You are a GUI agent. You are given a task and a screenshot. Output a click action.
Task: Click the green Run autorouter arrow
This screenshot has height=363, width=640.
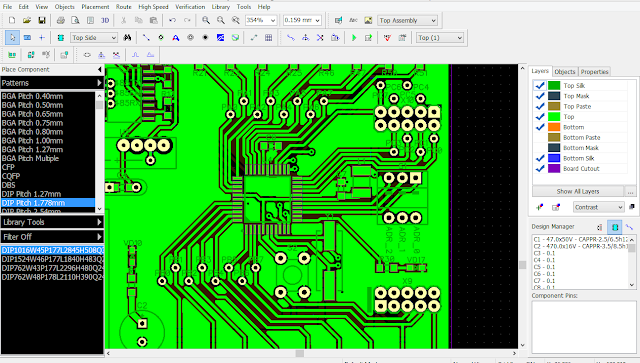pyautogui.click(x=354, y=38)
